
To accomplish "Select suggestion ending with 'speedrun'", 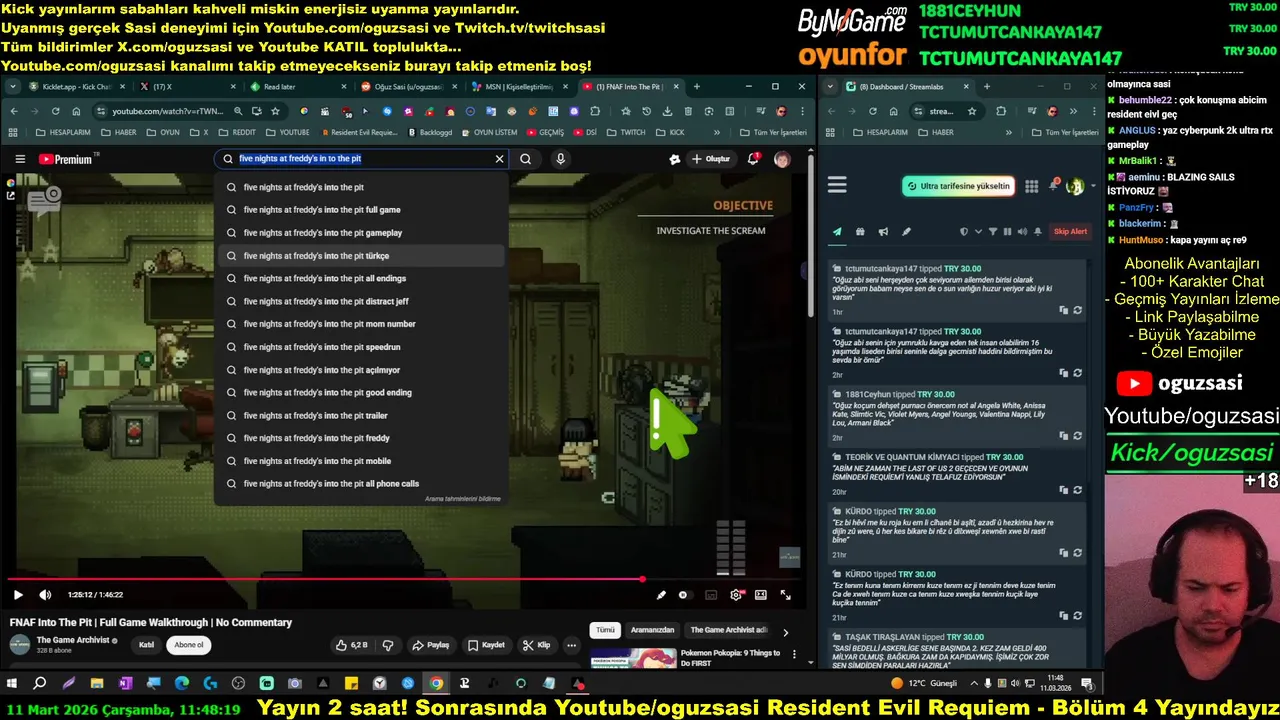I will 360,347.
